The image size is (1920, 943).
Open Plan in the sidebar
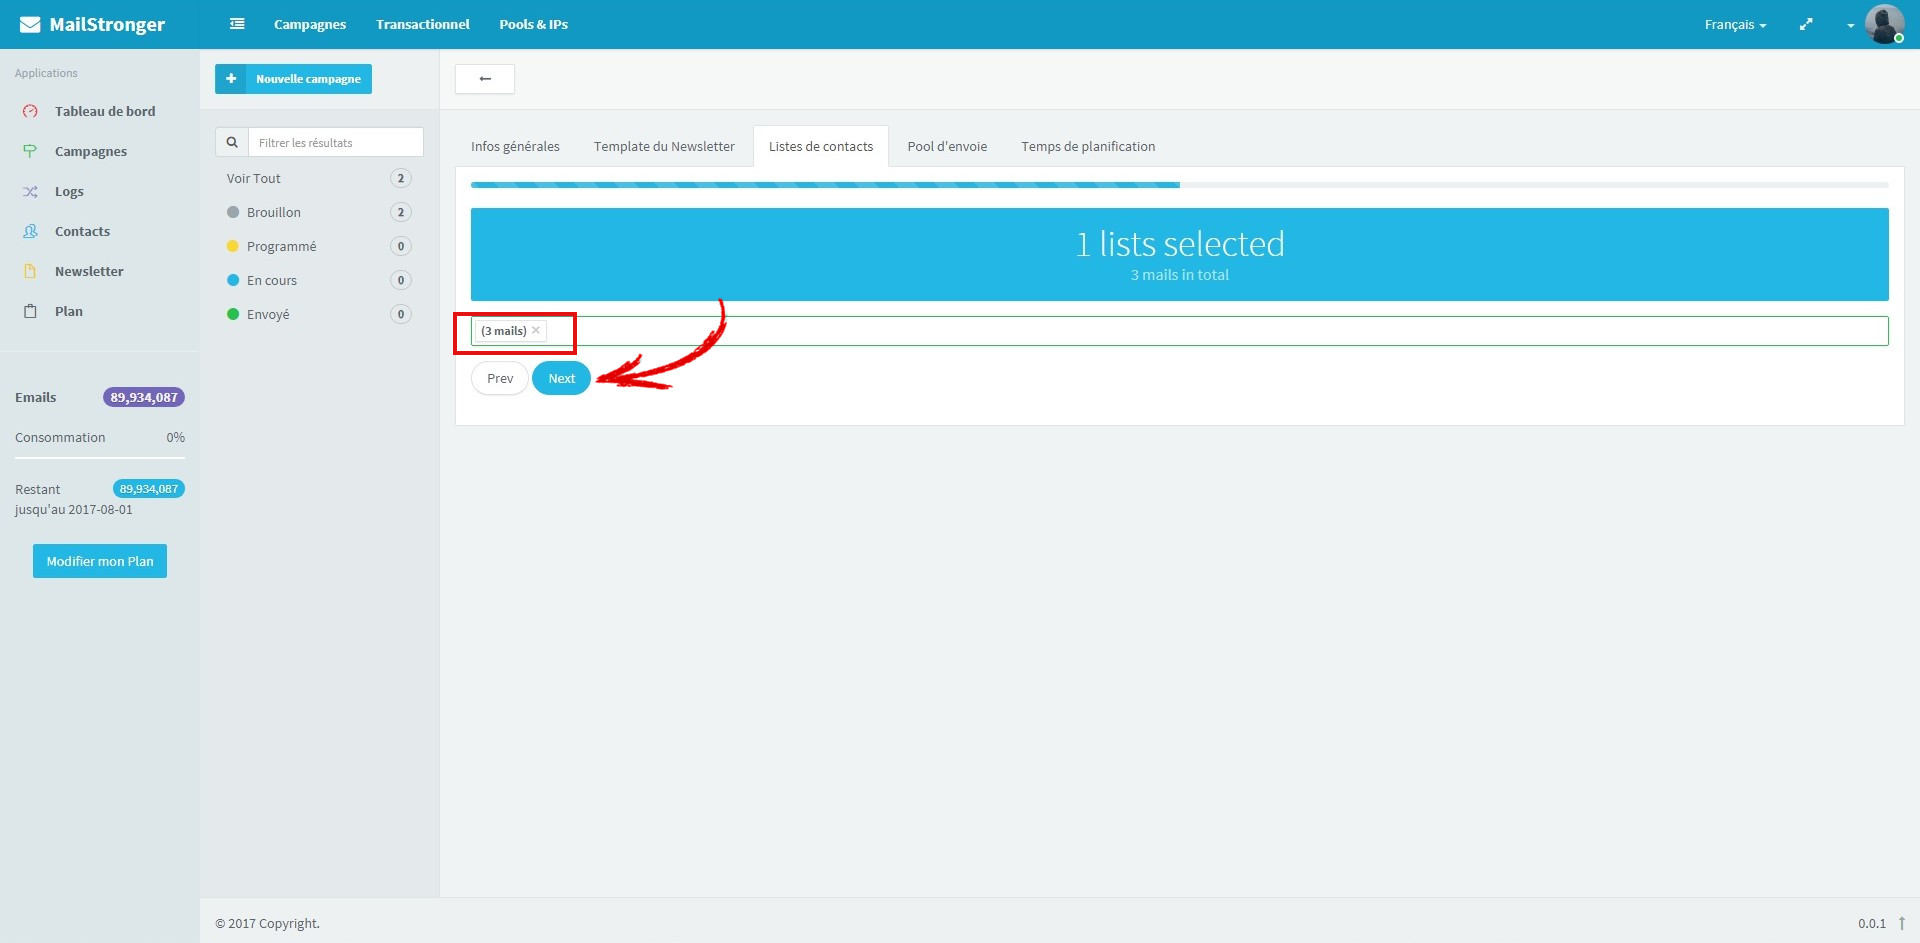pos(69,311)
